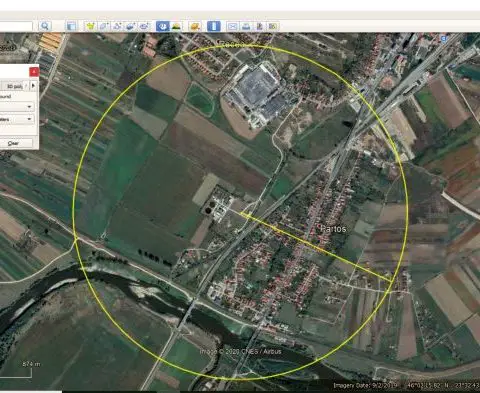
Task: Click the View in Google Maps icon
Action: coord(273,26)
